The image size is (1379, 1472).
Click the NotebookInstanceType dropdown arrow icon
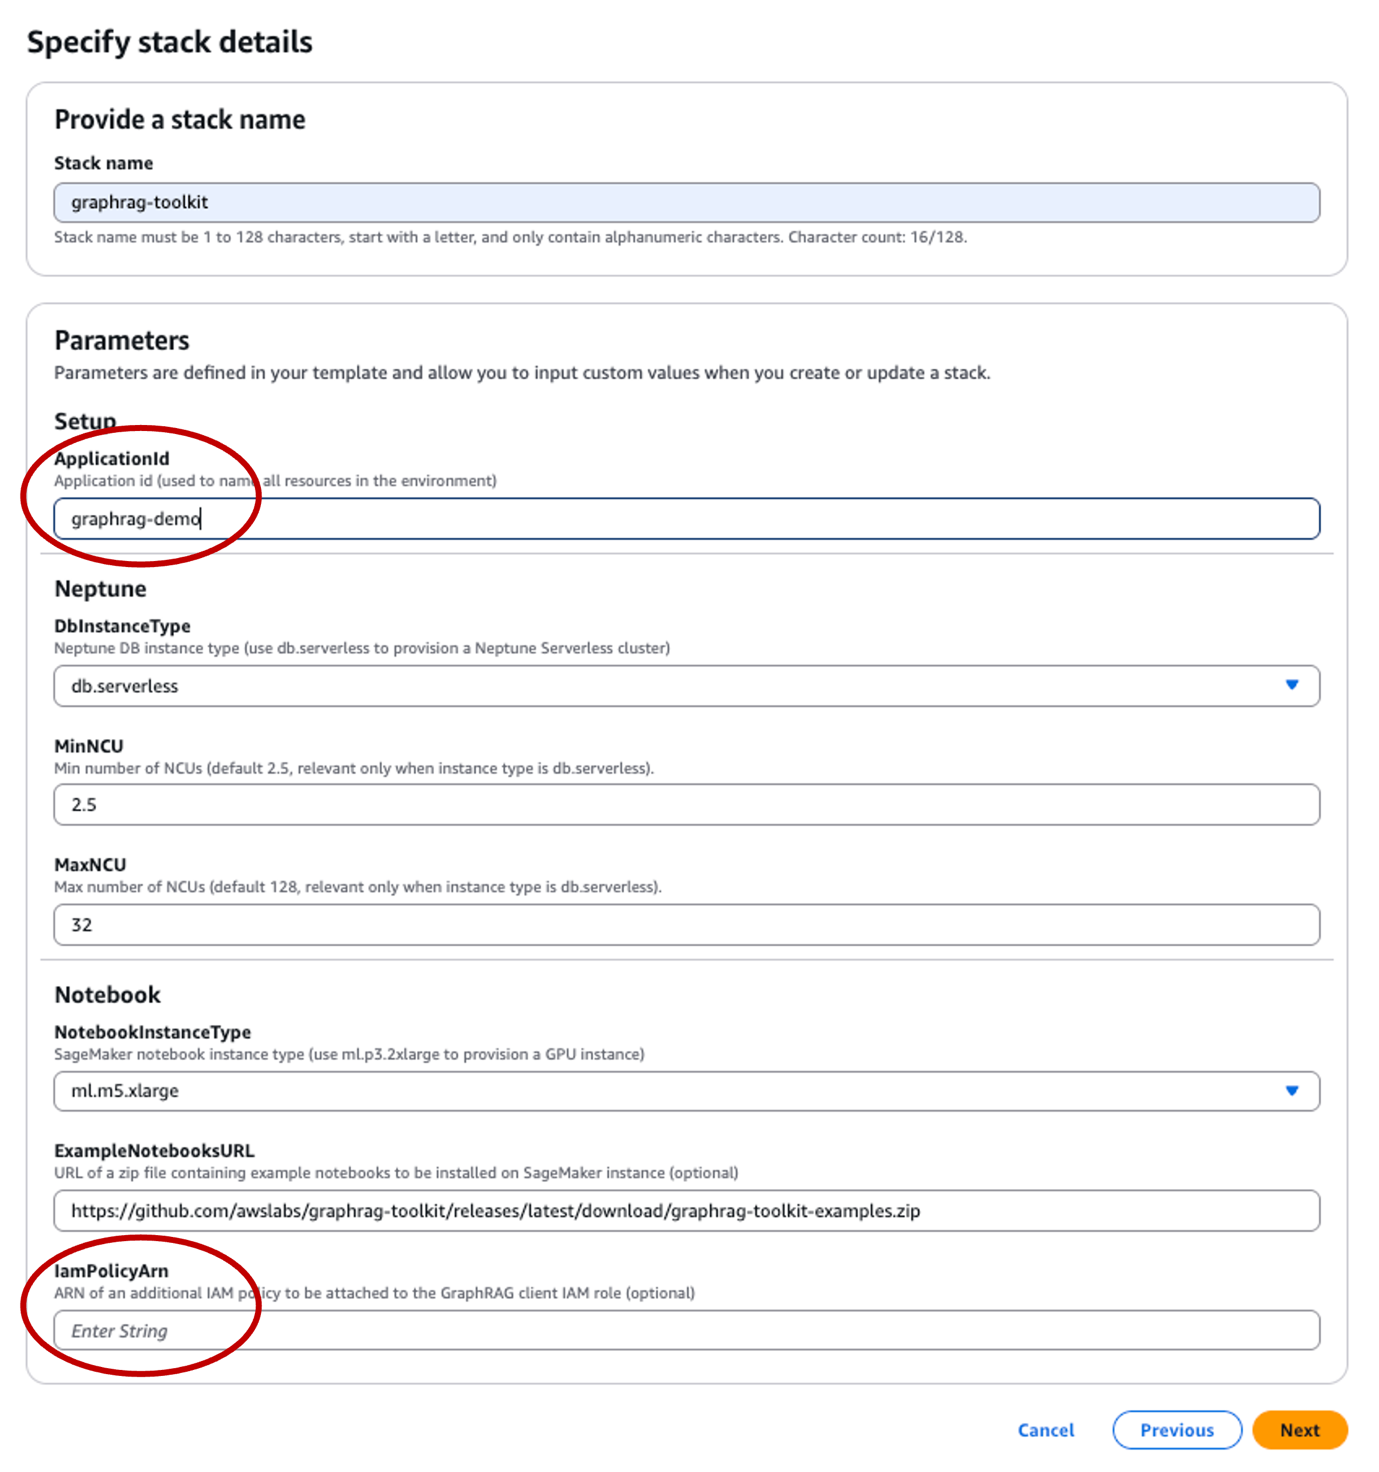pyautogui.click(x=1291, y=1090)
